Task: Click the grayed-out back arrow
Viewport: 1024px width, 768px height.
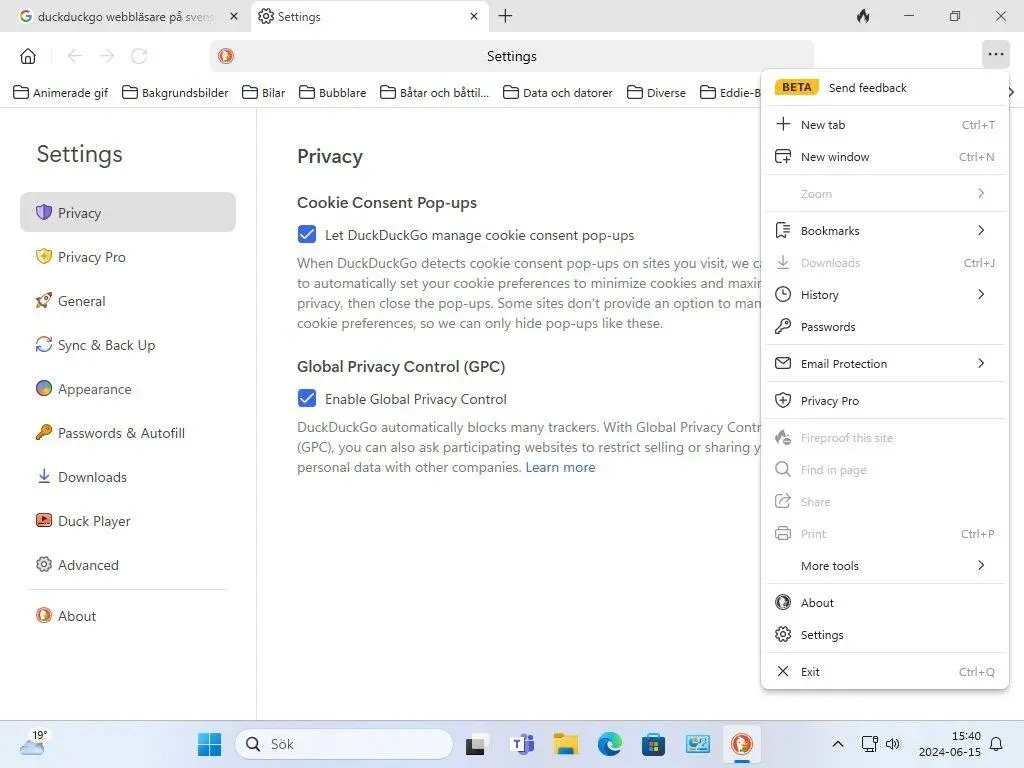Action: 74,56
